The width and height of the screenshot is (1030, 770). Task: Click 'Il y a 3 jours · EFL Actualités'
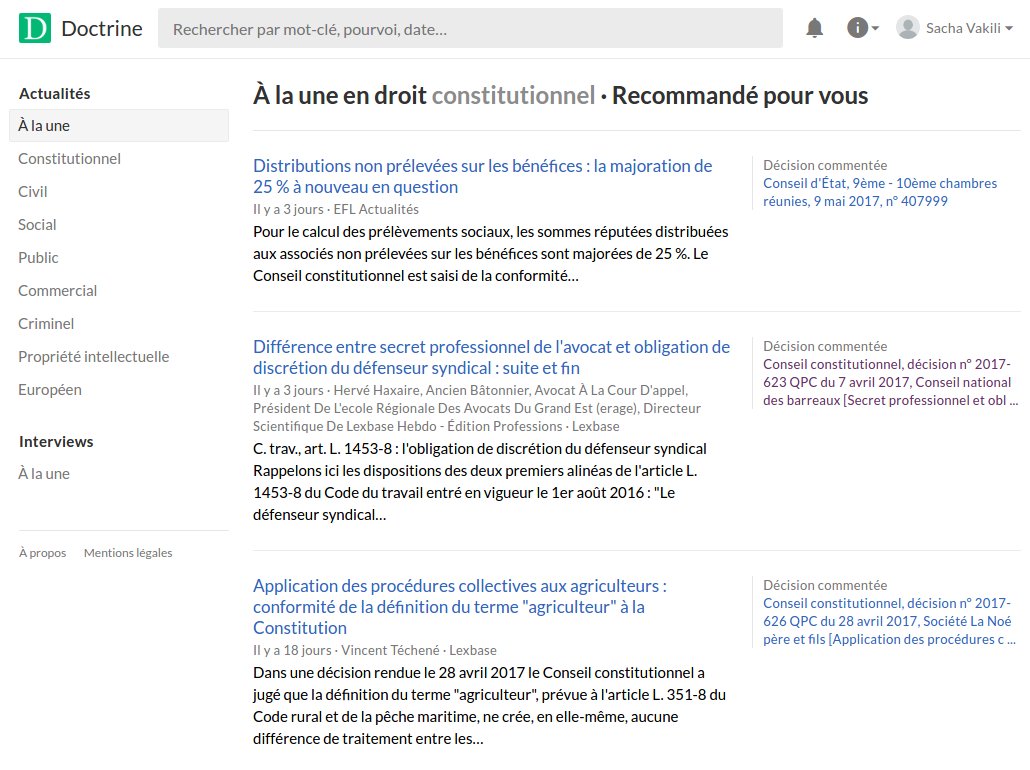click(x=336, y=210)
